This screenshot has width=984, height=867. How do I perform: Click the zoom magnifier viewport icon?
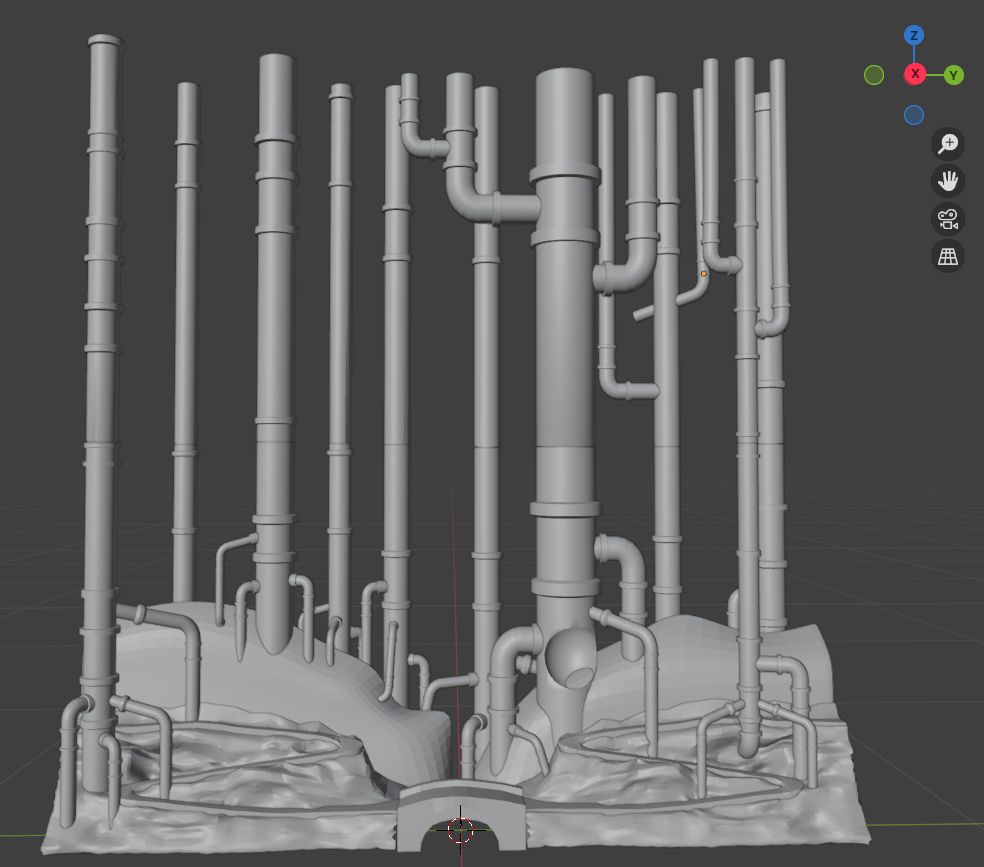point(947,144)
